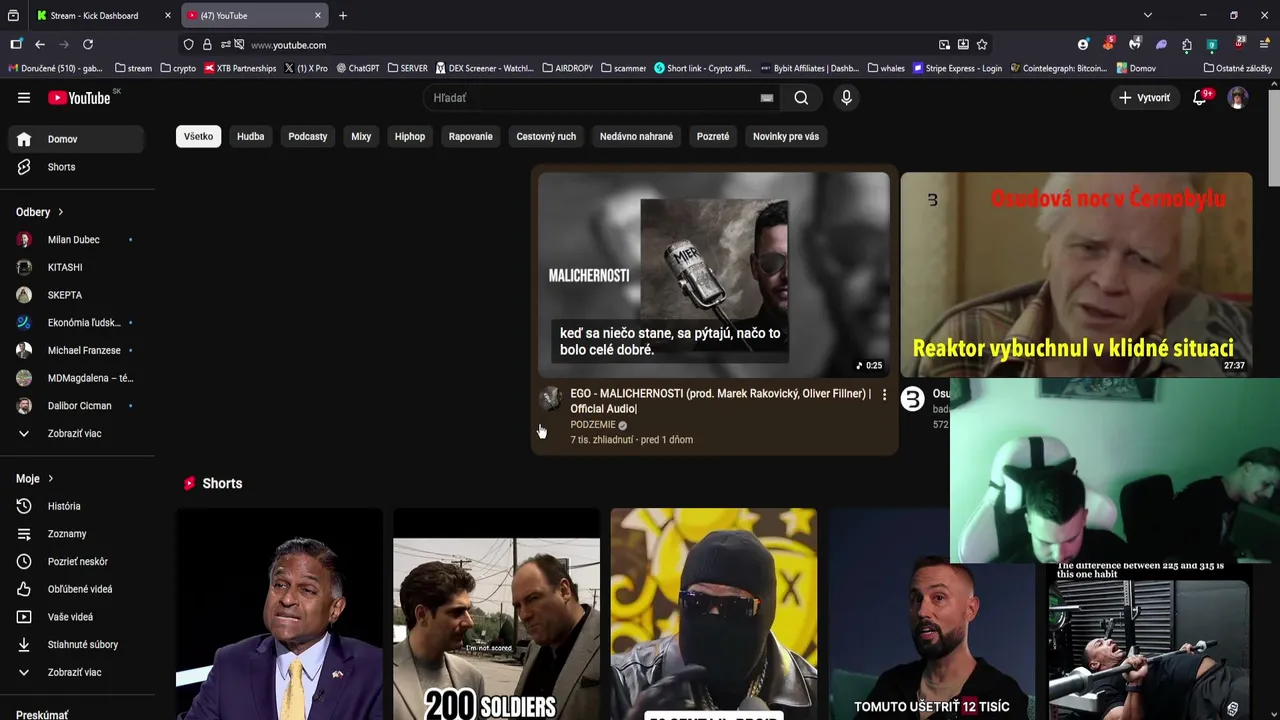Open the AIRDROPY bookmarks folder
Screen dimensions: 1280x720
pos(568,68)
